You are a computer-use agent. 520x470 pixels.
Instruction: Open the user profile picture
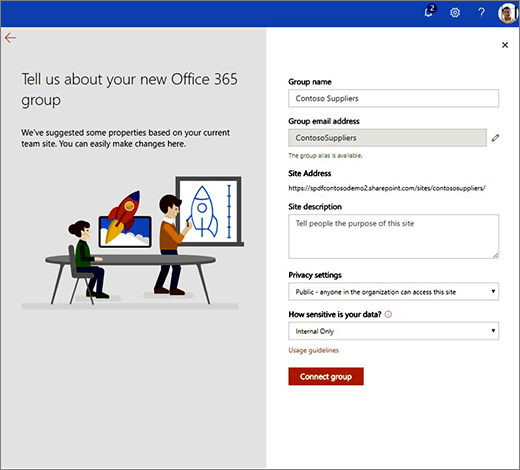508,13
